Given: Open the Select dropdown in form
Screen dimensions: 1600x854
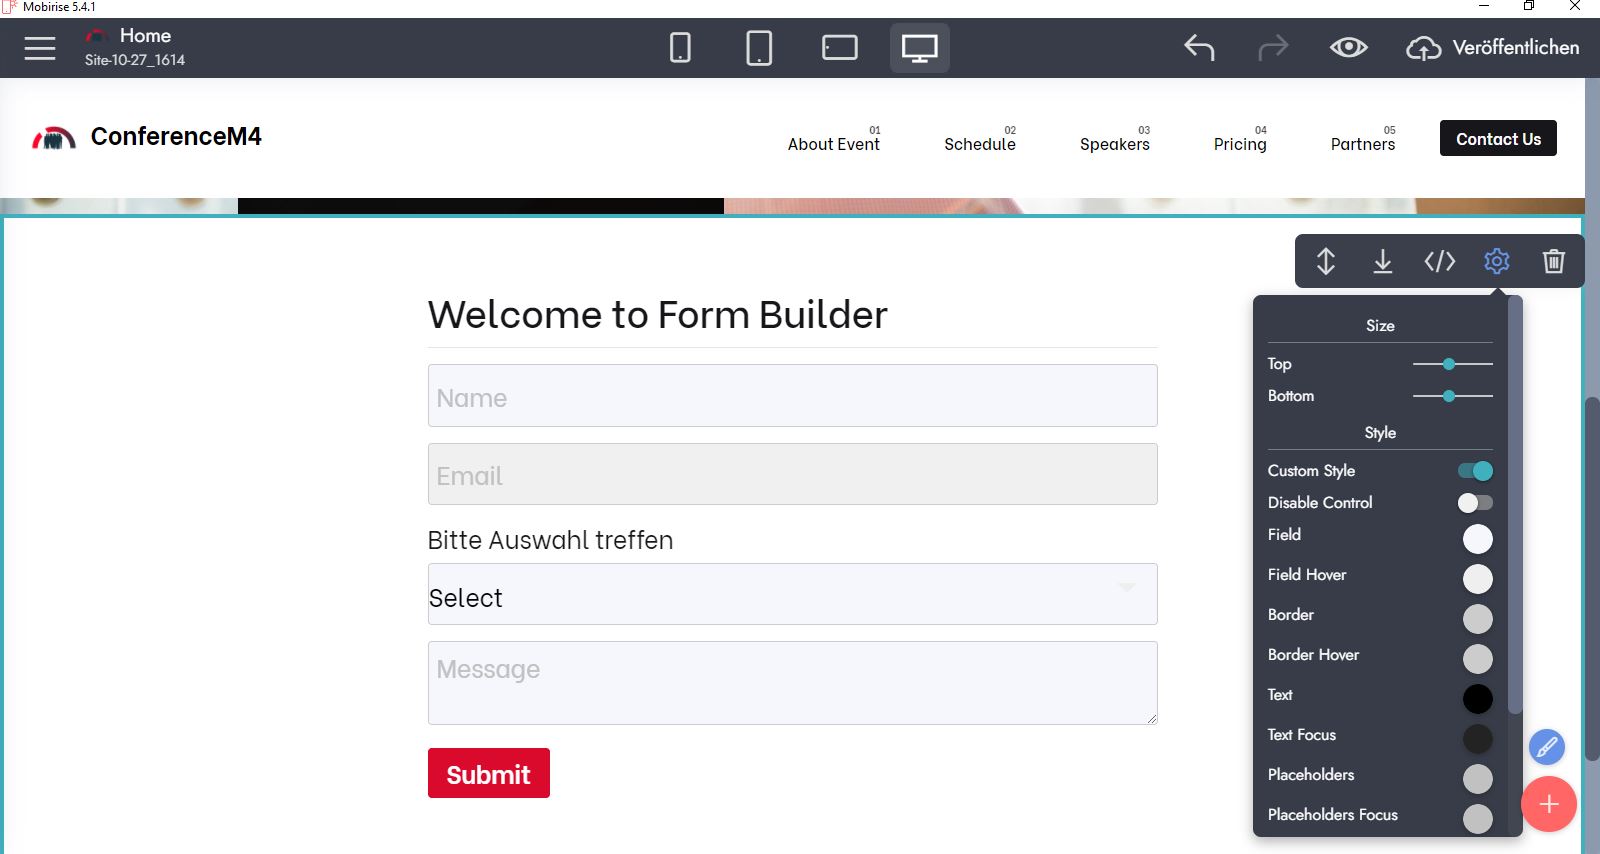Looking at the screenshot, I should 792,595.
